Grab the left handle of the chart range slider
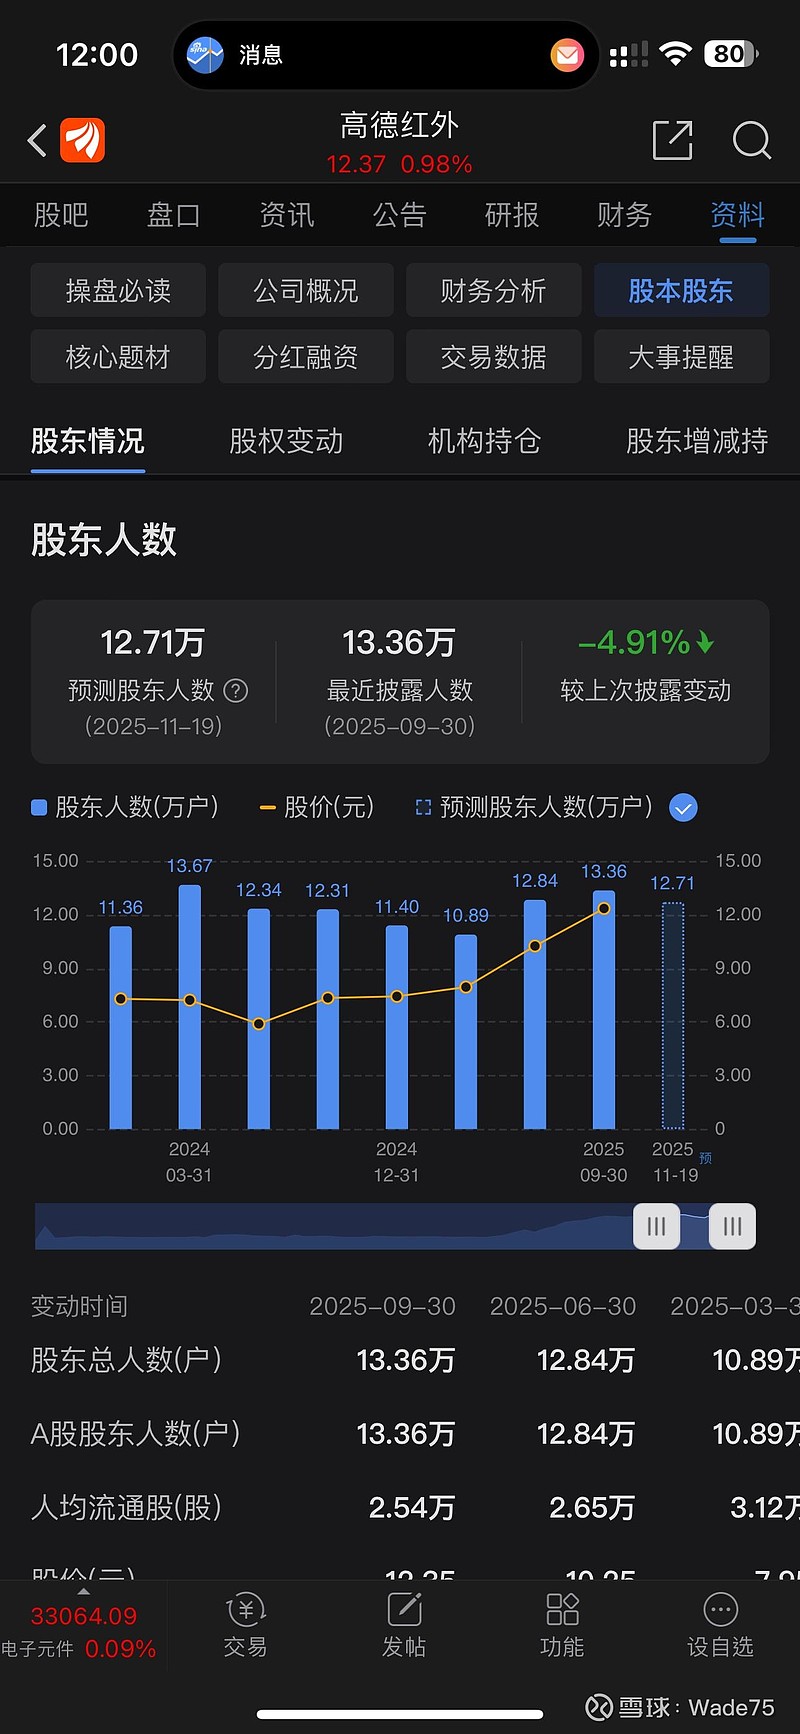800x1734 pixels. click(656, 1226)
